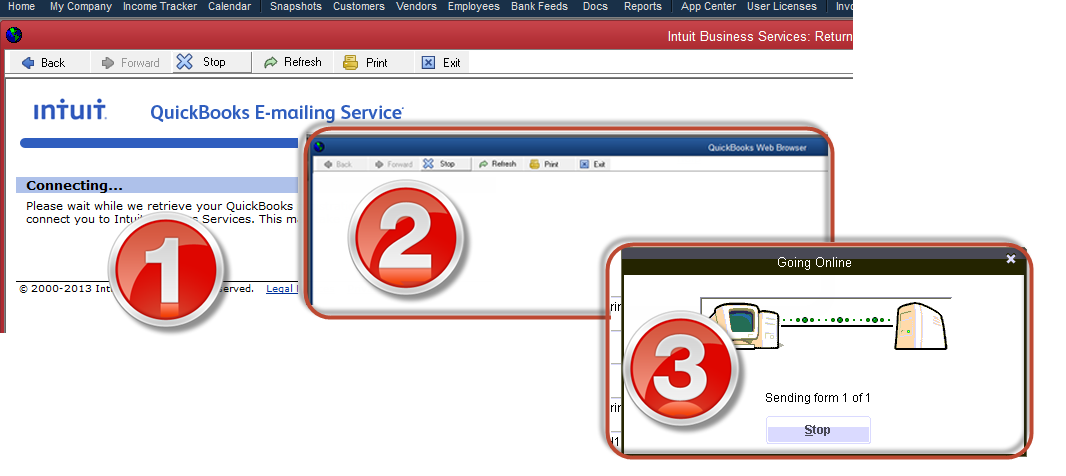Click globe icon in QuickBooks Web Browser title bar
This screenshot has width=1066, height=476.
coord(319,147)
